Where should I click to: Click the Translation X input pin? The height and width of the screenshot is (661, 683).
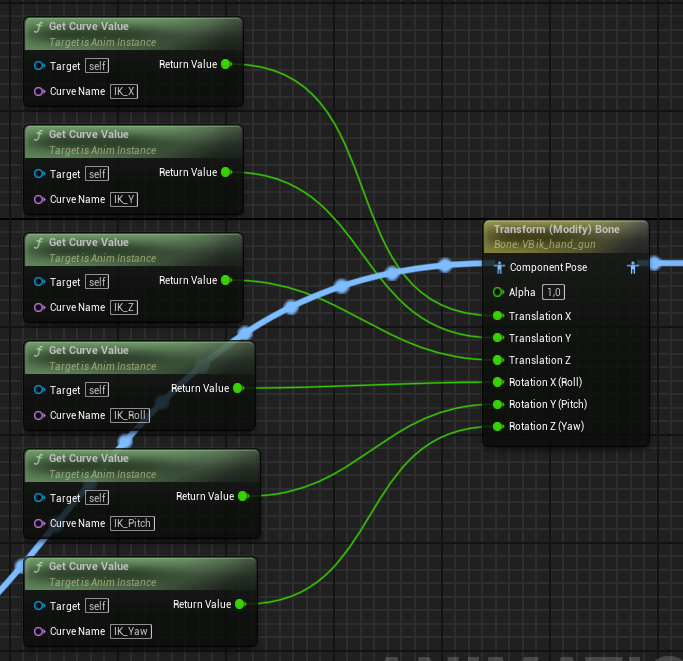(498, 316)
